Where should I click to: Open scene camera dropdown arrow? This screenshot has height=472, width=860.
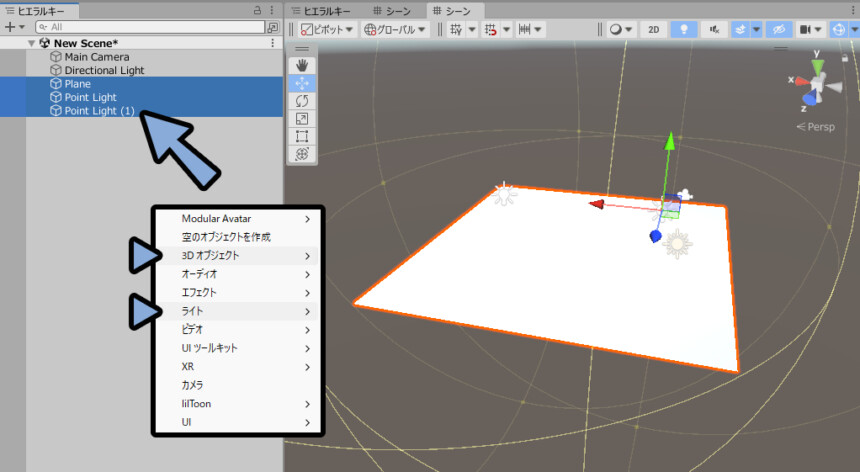(818, 29)
